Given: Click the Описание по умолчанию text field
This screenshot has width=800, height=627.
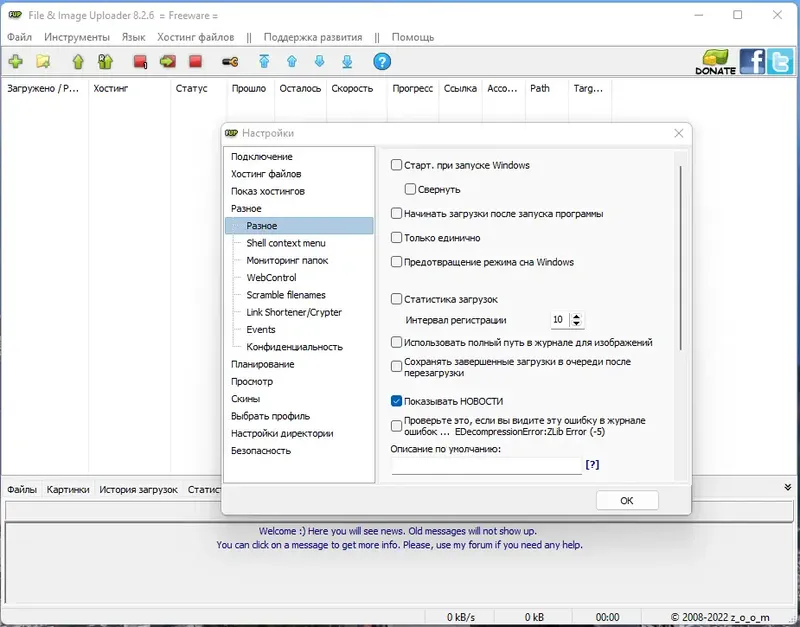Looking at the screenshot, I should (486, 465).
